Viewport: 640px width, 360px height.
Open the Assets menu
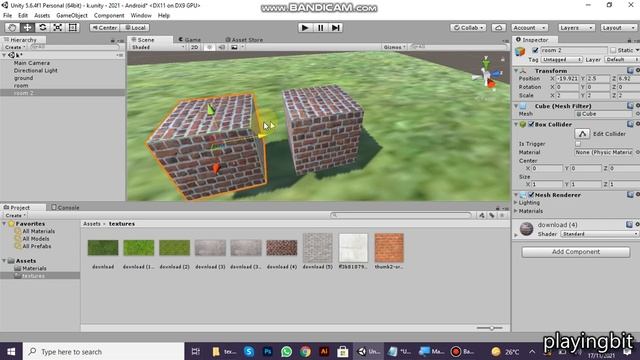(42, 15)
